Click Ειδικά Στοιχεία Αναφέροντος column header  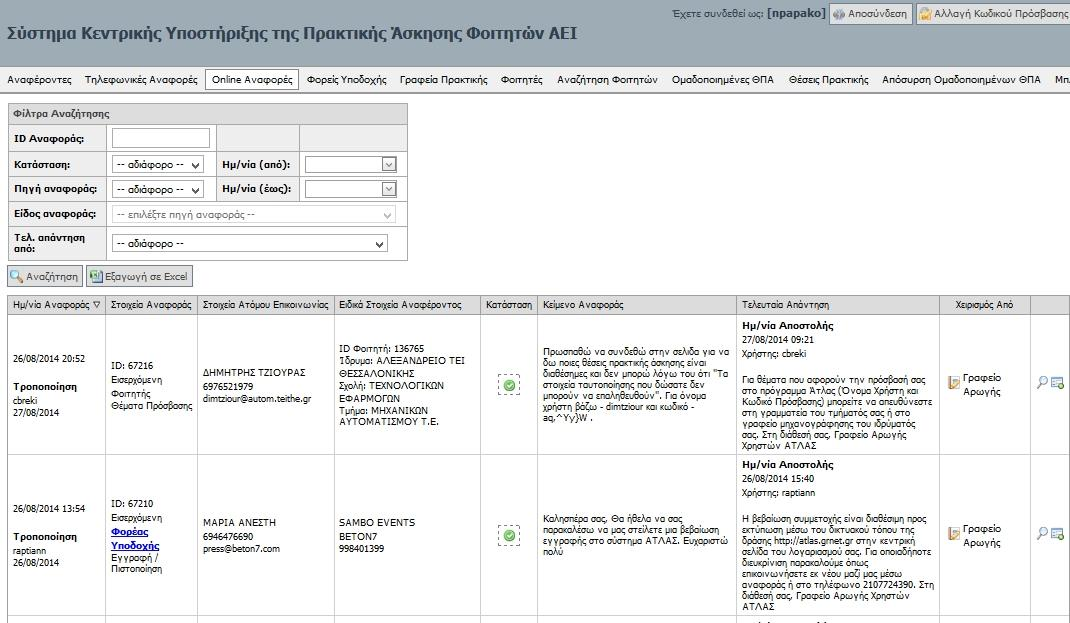click(407, 305)
